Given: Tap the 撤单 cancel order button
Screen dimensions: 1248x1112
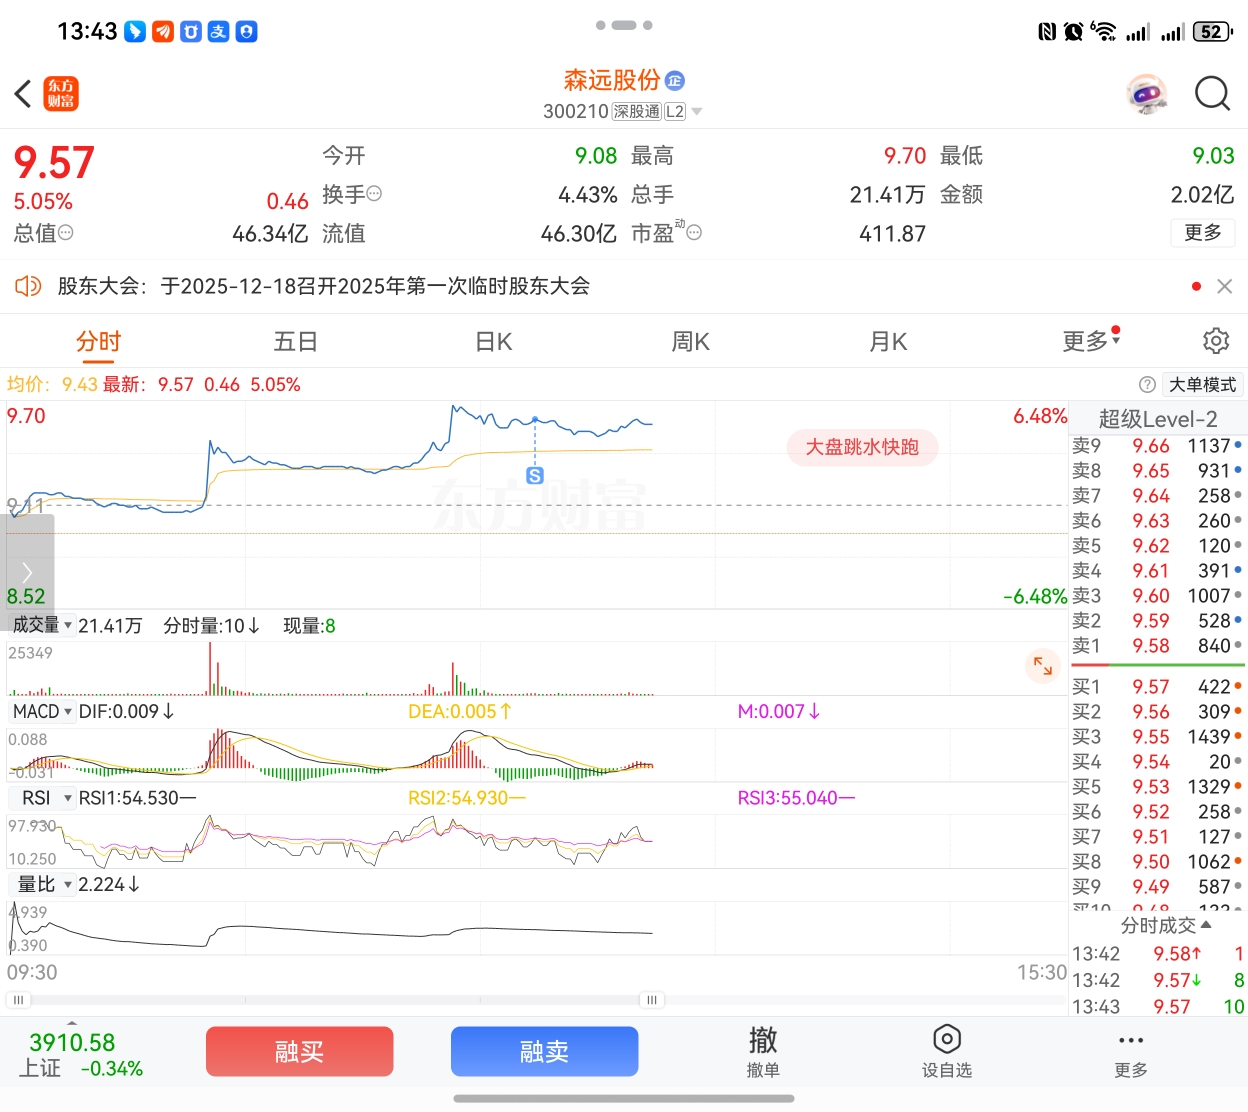Looking at the screenshot, I should click(763, 1052).
